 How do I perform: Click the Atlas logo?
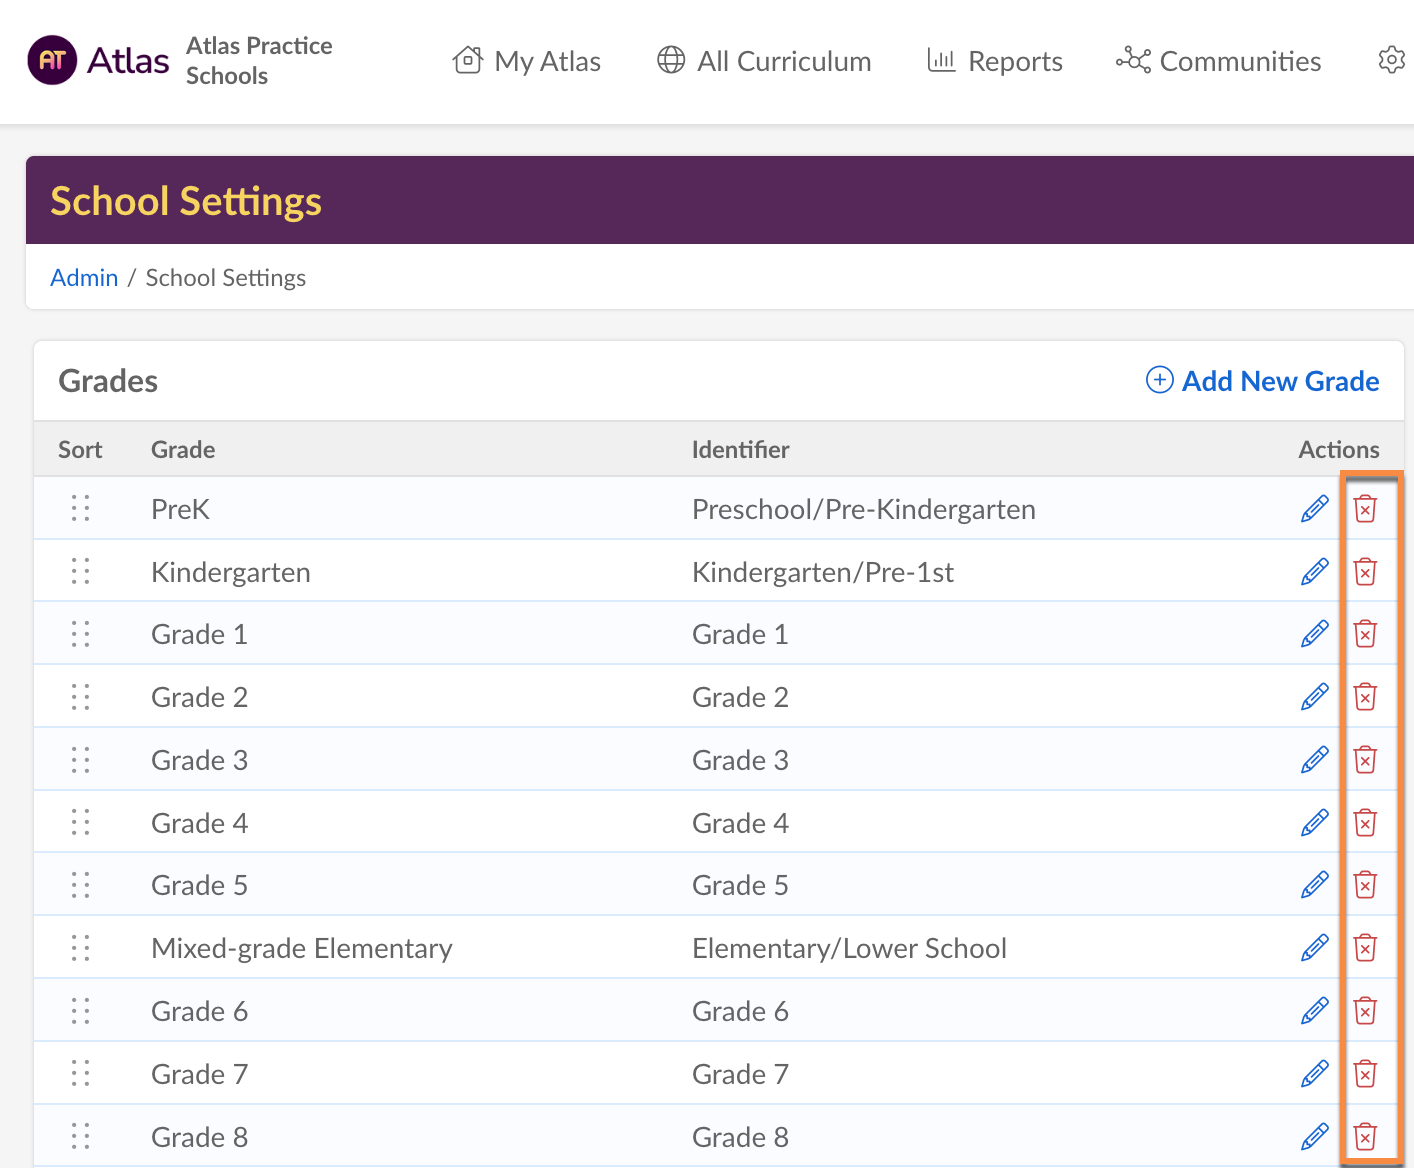click(99, 61)
